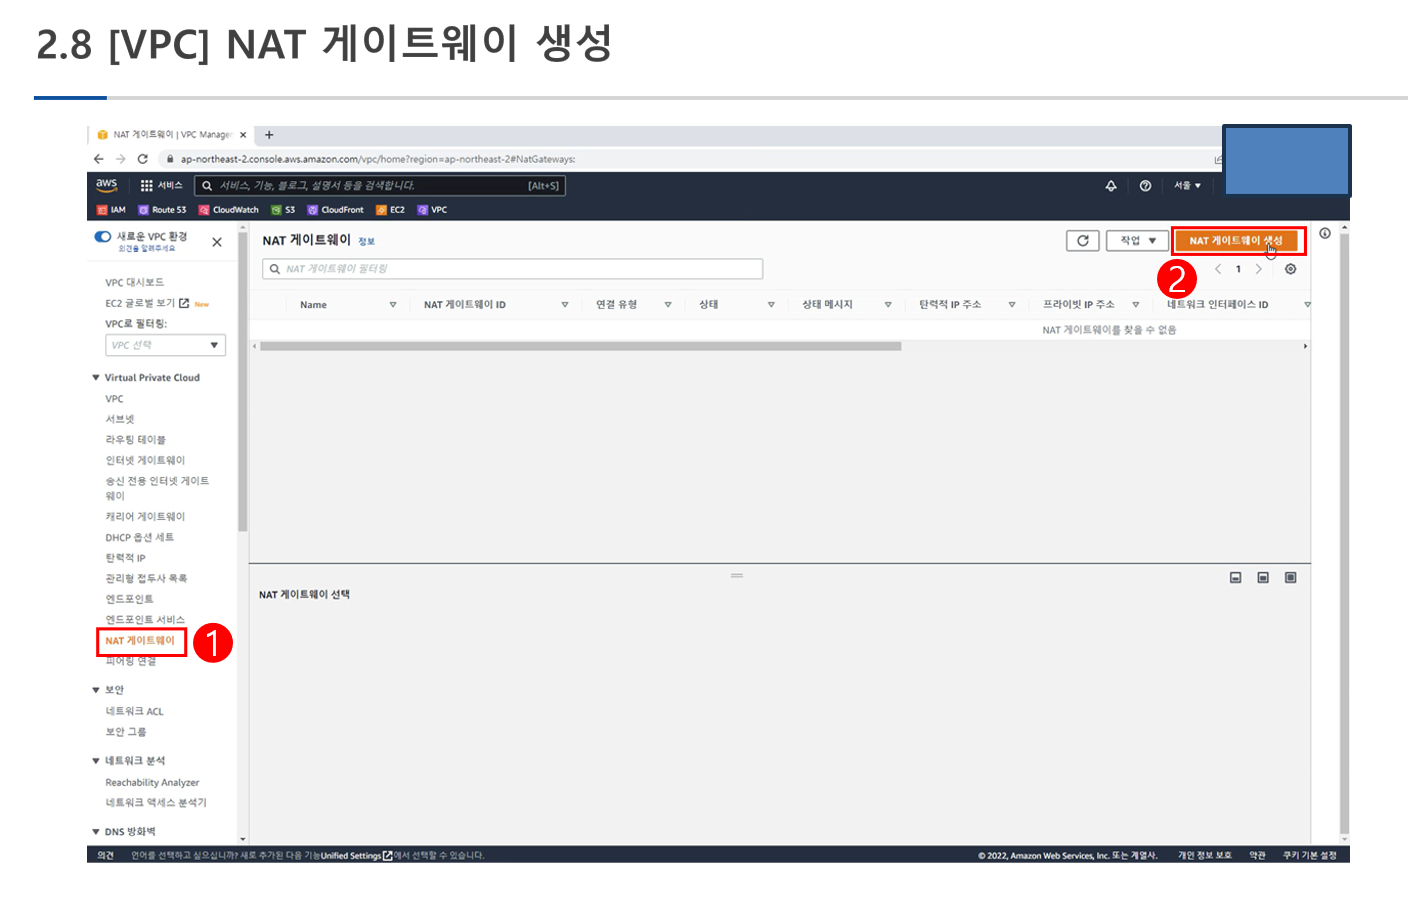Open the CloudFront shortcut
The width and height of the screenshot is (1408, 912).
tap(335, 210)
